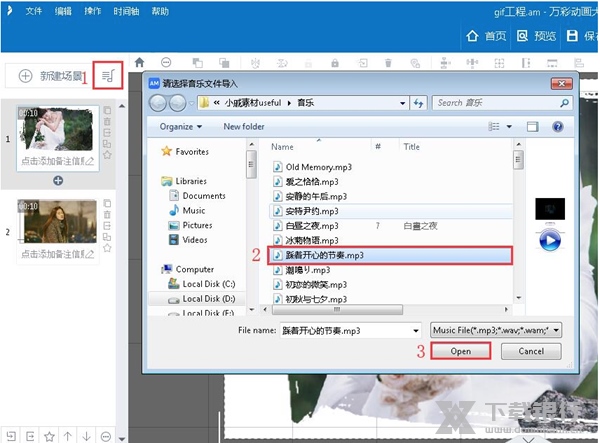600x443 pixels.
Task: Select Local Disk (C:) in navigation tree
Action: [x=207, y=284]
